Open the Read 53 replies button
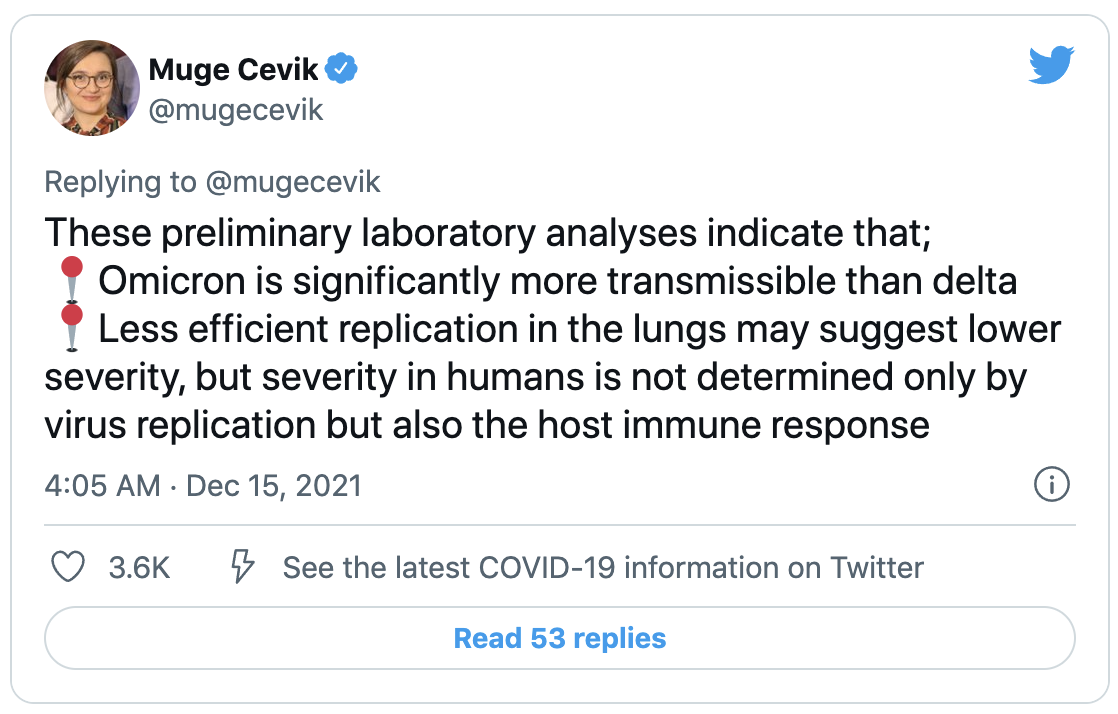Image resolution: width=1118 pixels, height=714 pixels. (x=560, y=638)
